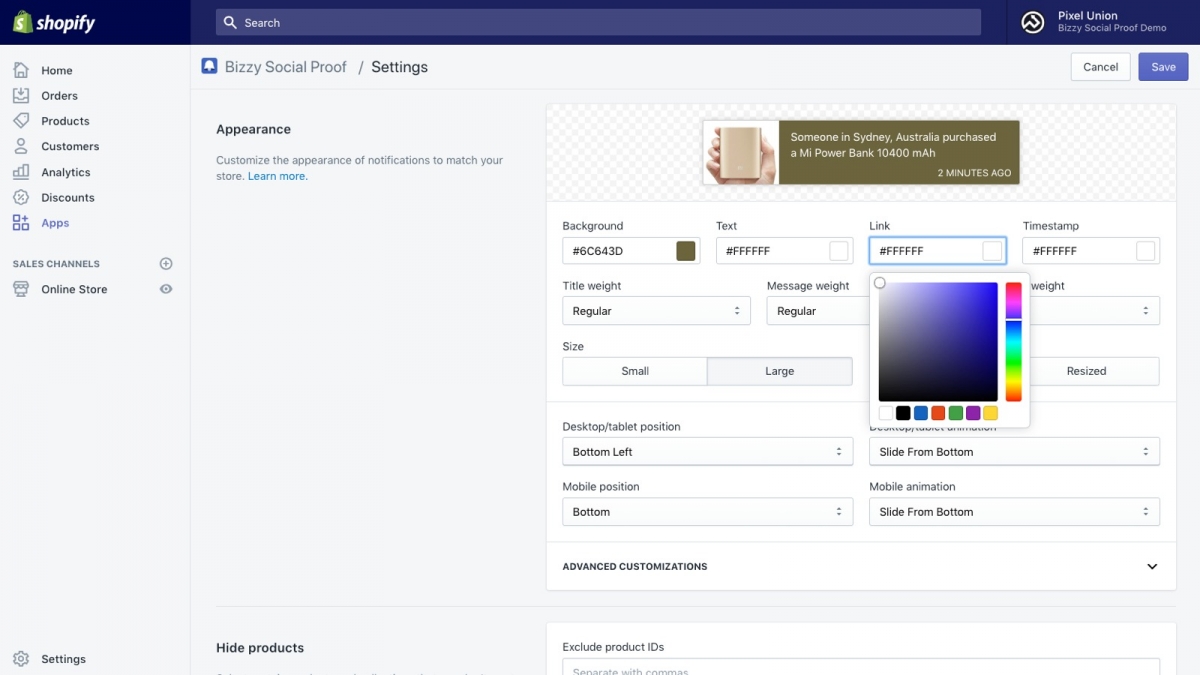Select the Large size option

779,371
